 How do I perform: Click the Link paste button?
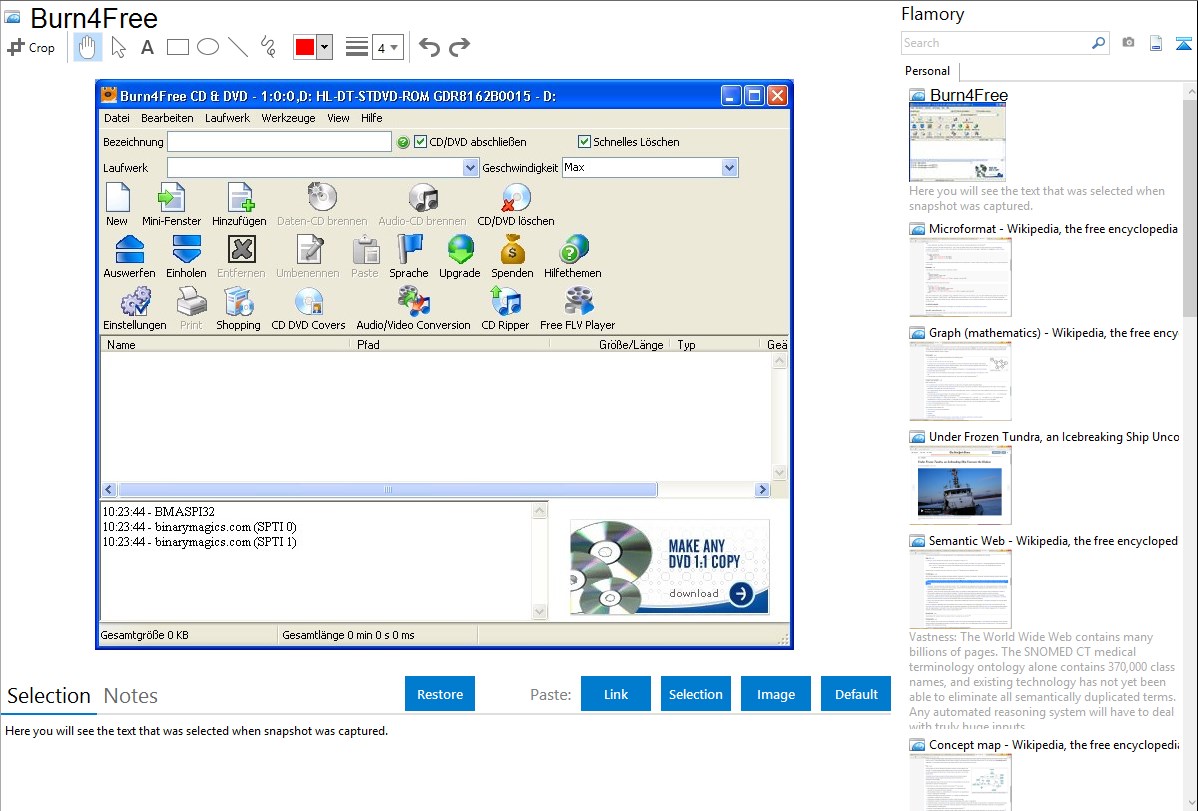616,694
